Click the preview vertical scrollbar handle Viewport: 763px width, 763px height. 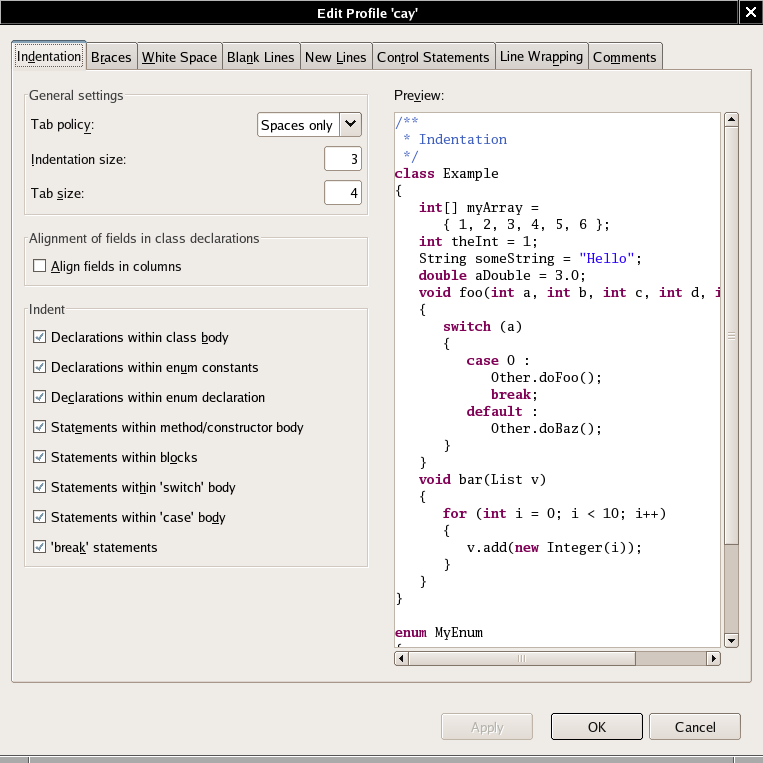click(x=731, y=336)
